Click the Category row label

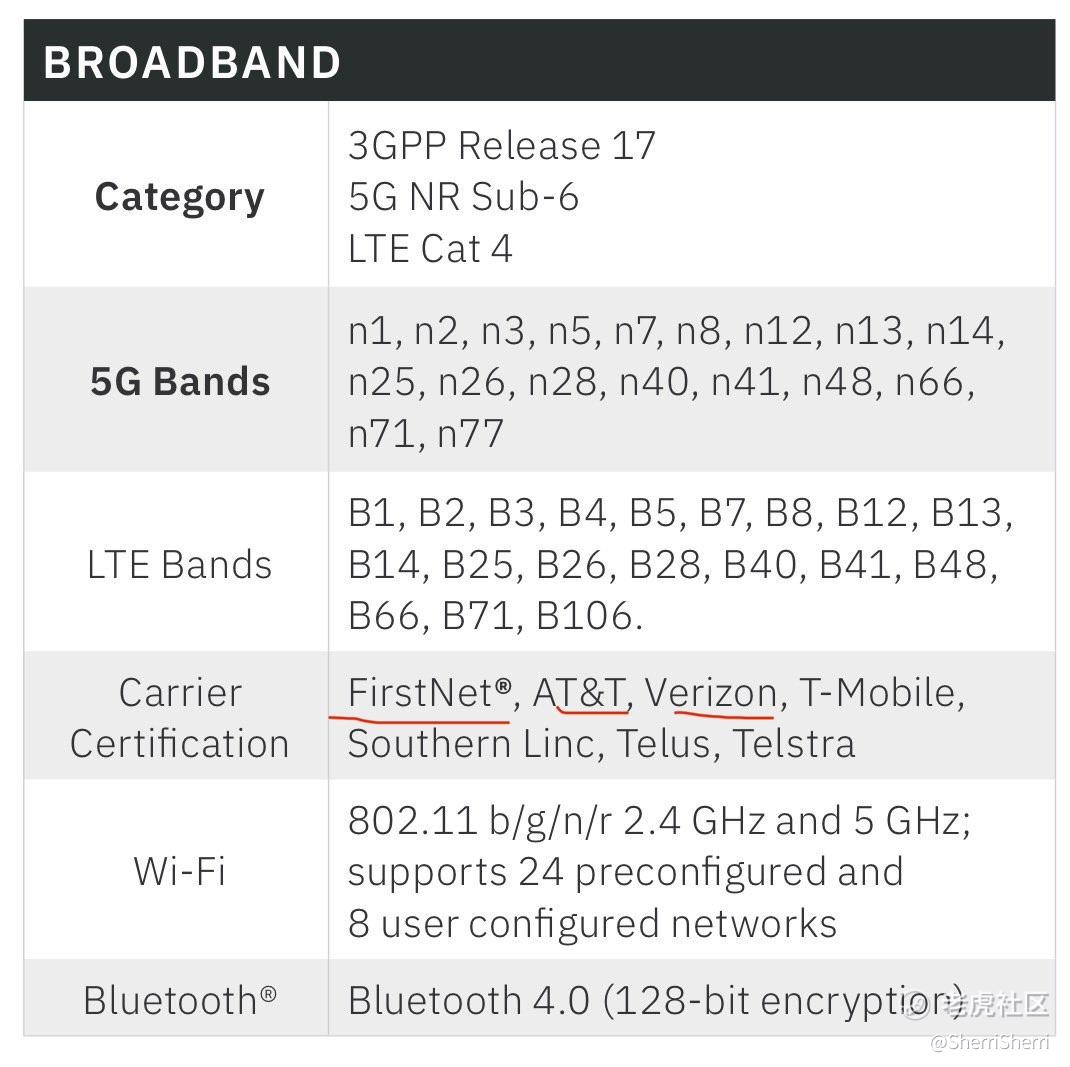click(x=179, y=197)
